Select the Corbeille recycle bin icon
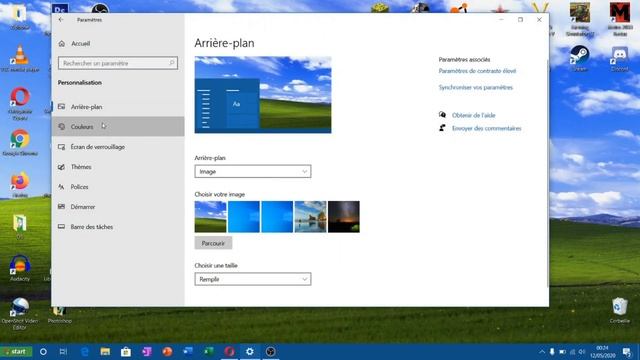Viewport: 640px width, 360px height. 620,311
